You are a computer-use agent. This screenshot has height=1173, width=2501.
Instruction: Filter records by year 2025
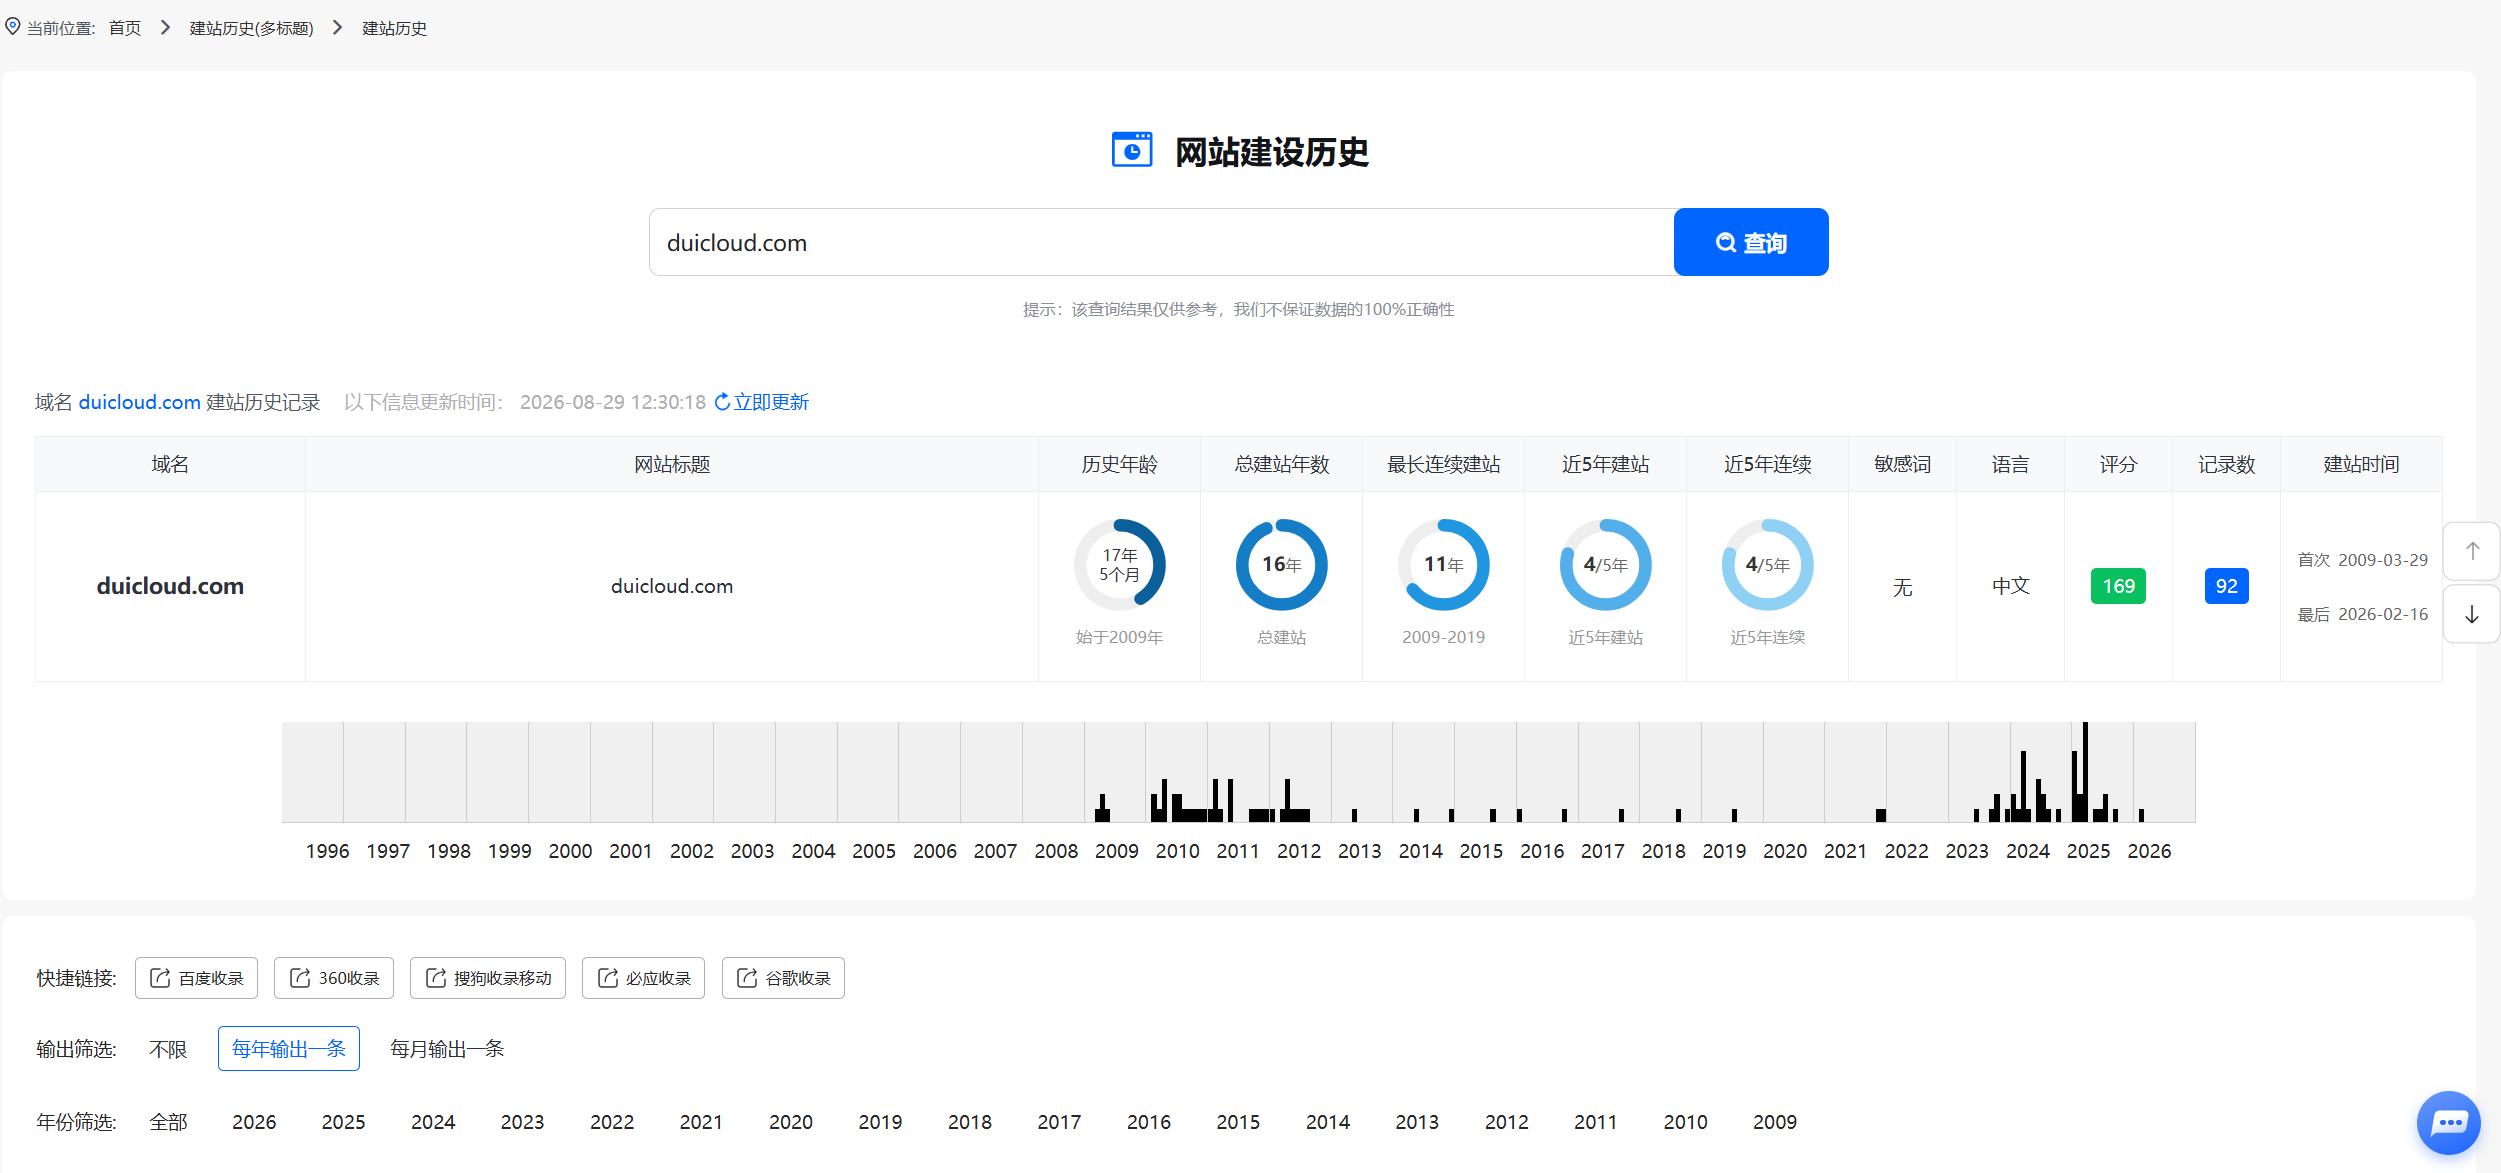pyautogui.click(x=343, y=1122)
